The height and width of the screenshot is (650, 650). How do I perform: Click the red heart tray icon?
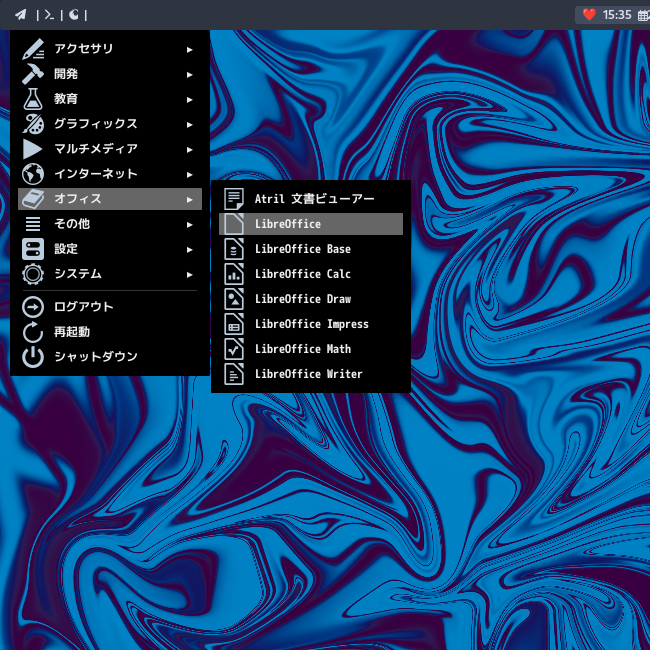tap(589, 15)
